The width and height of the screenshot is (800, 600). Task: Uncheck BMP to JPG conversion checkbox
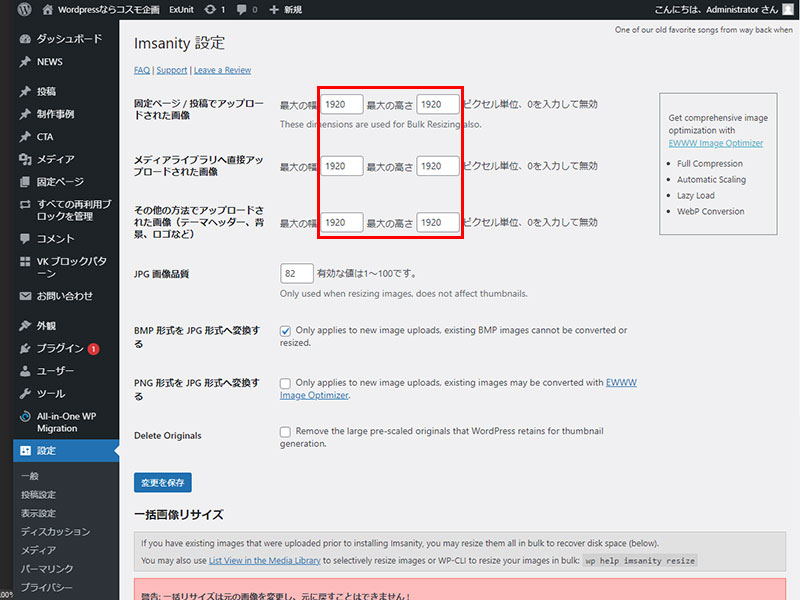286,330
